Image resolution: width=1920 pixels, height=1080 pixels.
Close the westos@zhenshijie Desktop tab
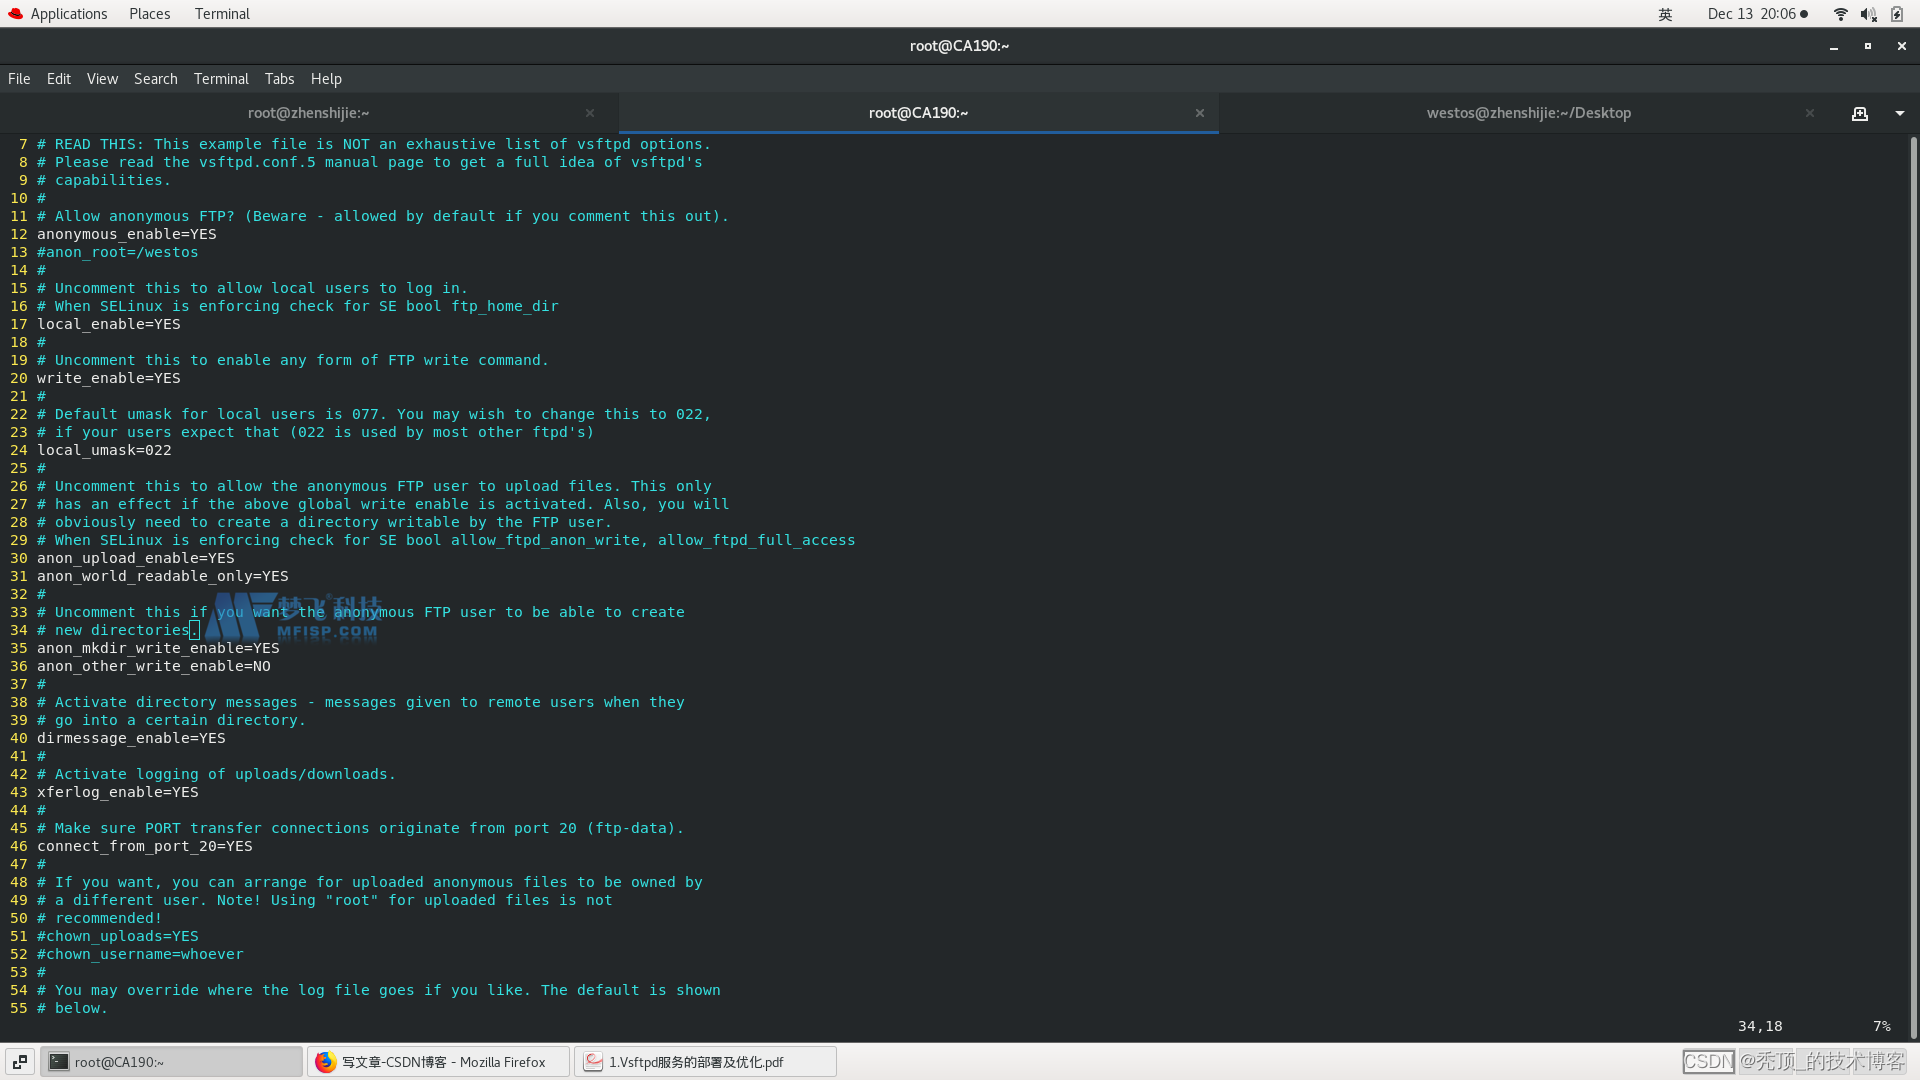point(1809,113)
